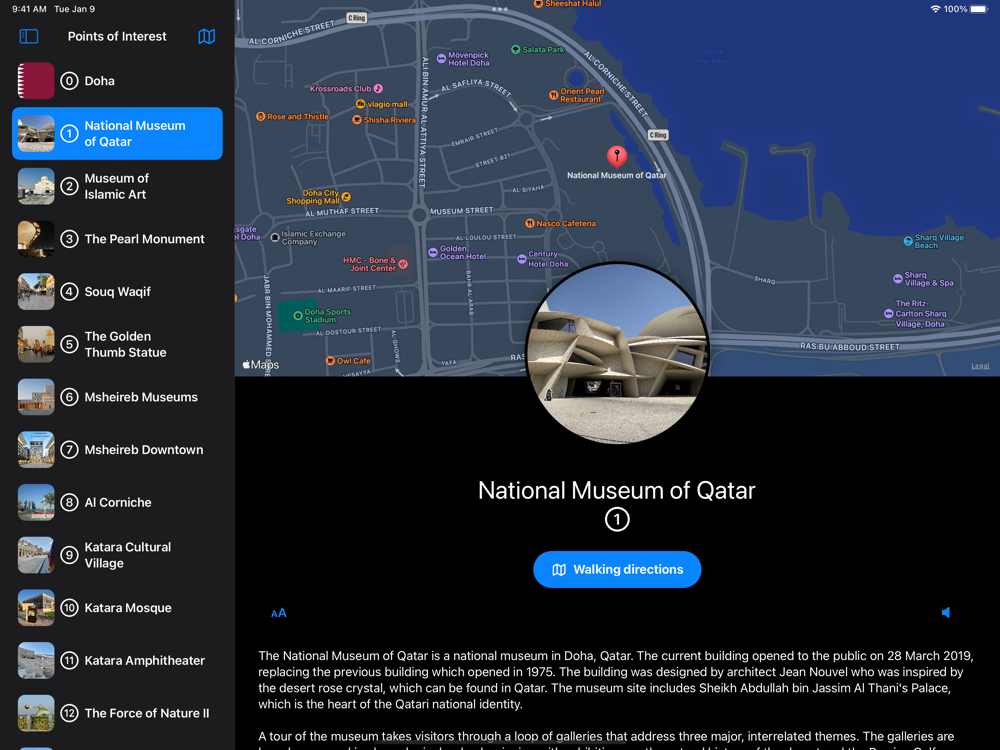The width and height of the screenshot is (1000, 750).
Task: Tap Salata Park map marker
Action: click(515, 49)
